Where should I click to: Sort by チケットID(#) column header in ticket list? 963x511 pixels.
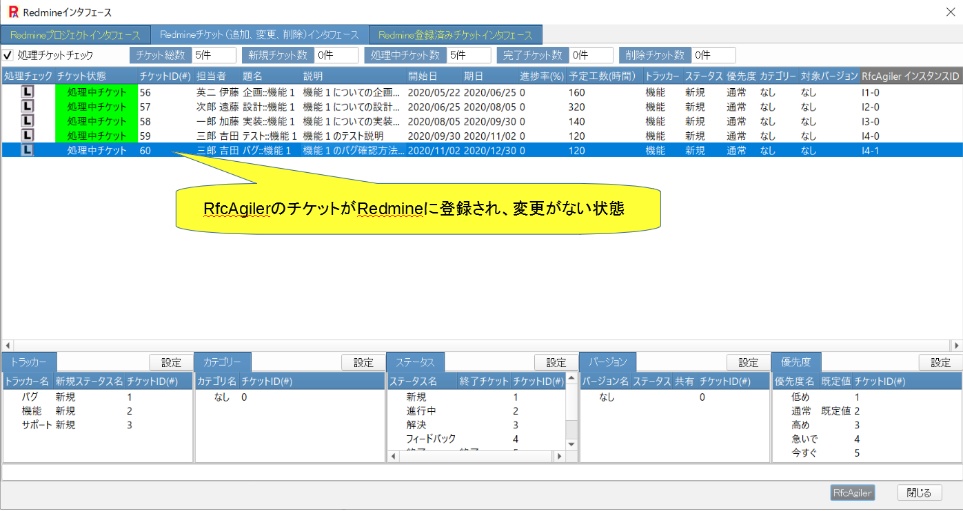(x=165, y=77)
